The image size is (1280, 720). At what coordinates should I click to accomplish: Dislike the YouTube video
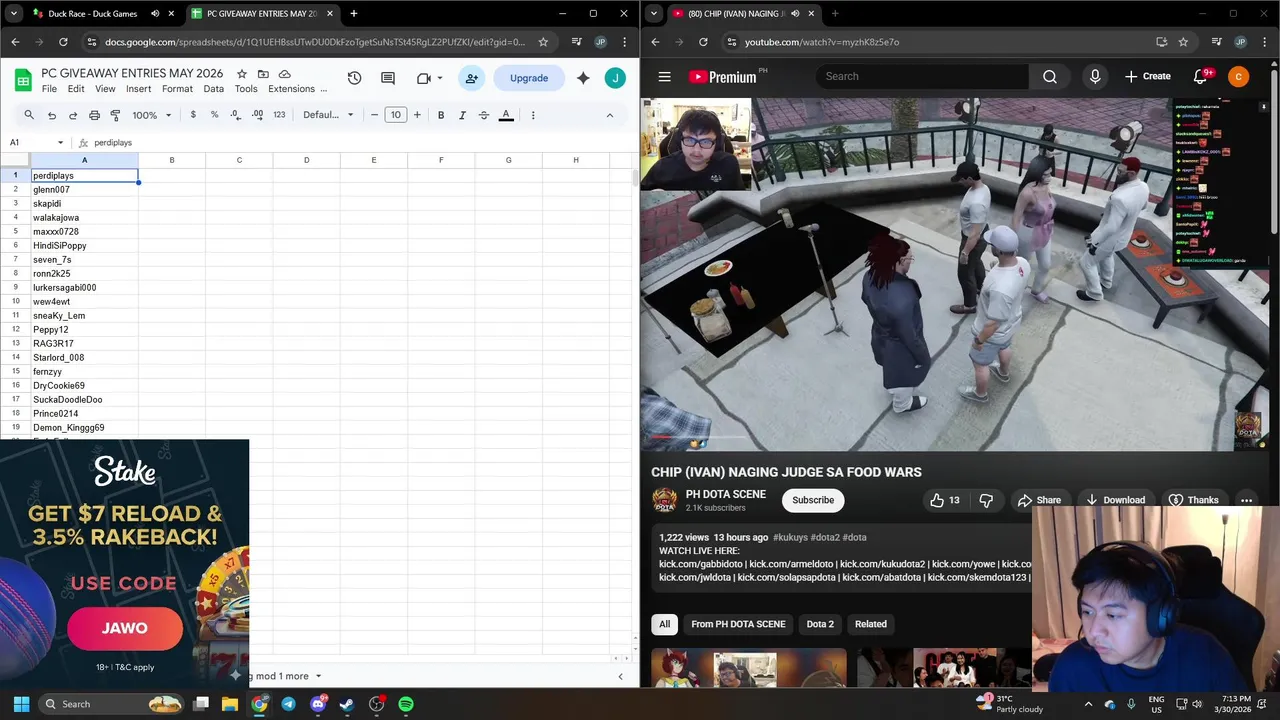[986, 500]
